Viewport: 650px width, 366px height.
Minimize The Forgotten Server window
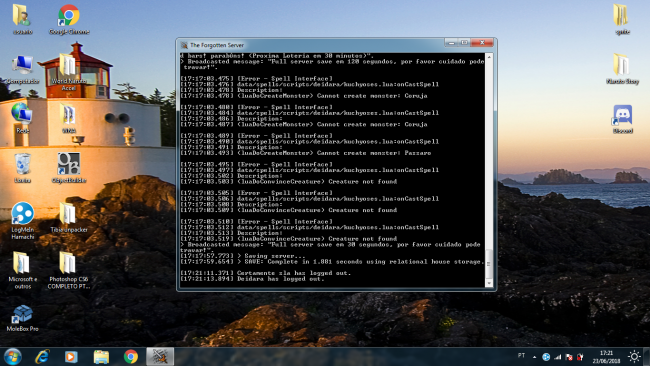[451, 42]
